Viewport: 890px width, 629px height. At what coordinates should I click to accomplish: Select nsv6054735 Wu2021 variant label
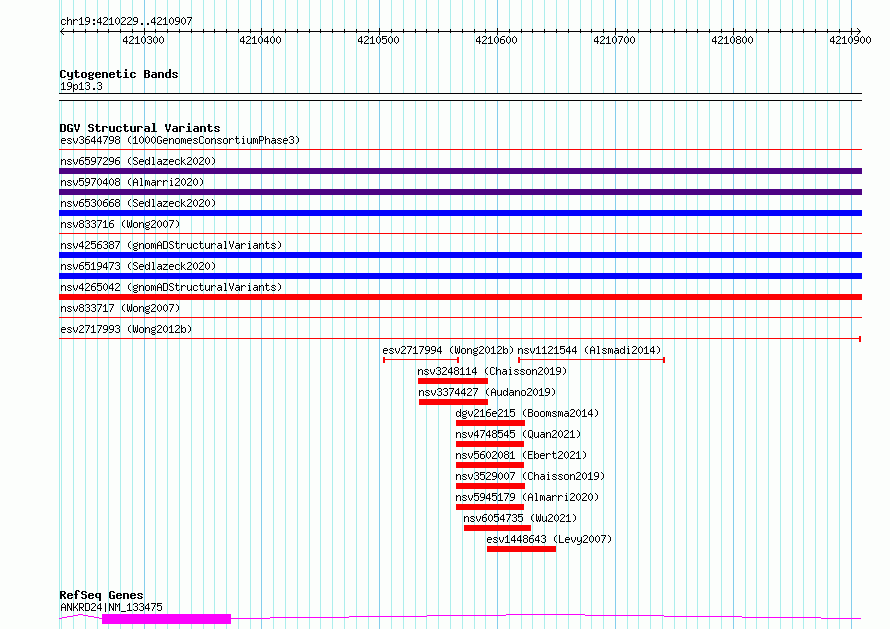click(520, 518)
